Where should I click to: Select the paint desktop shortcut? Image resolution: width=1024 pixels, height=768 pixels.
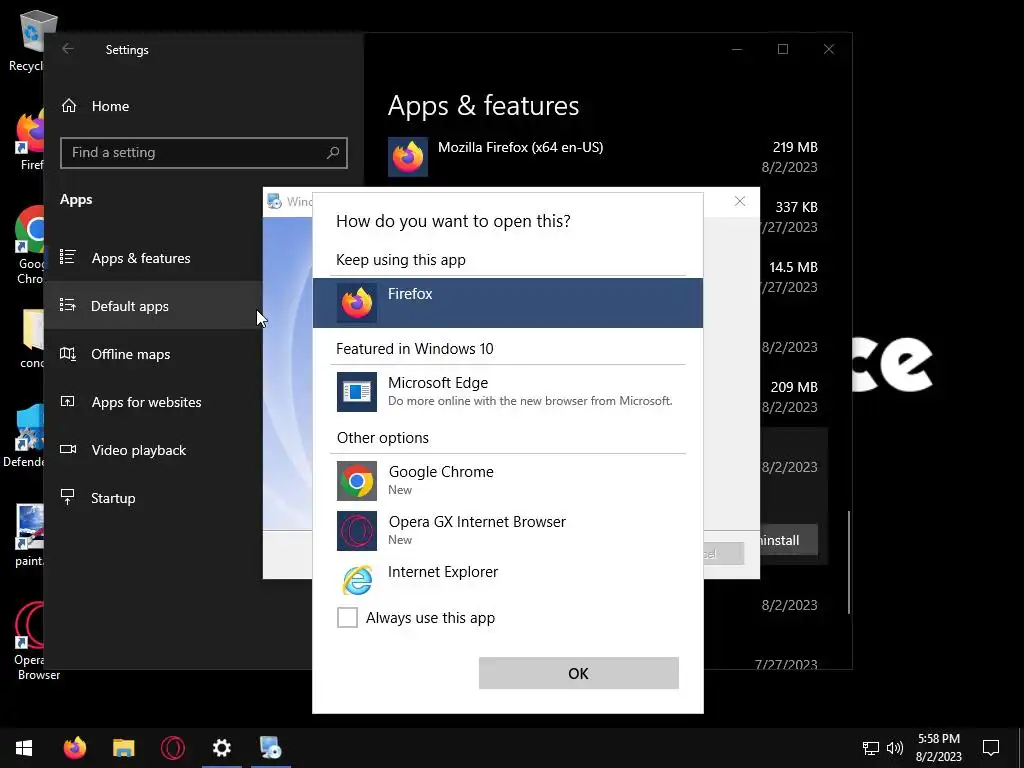[x=29, y=536]
